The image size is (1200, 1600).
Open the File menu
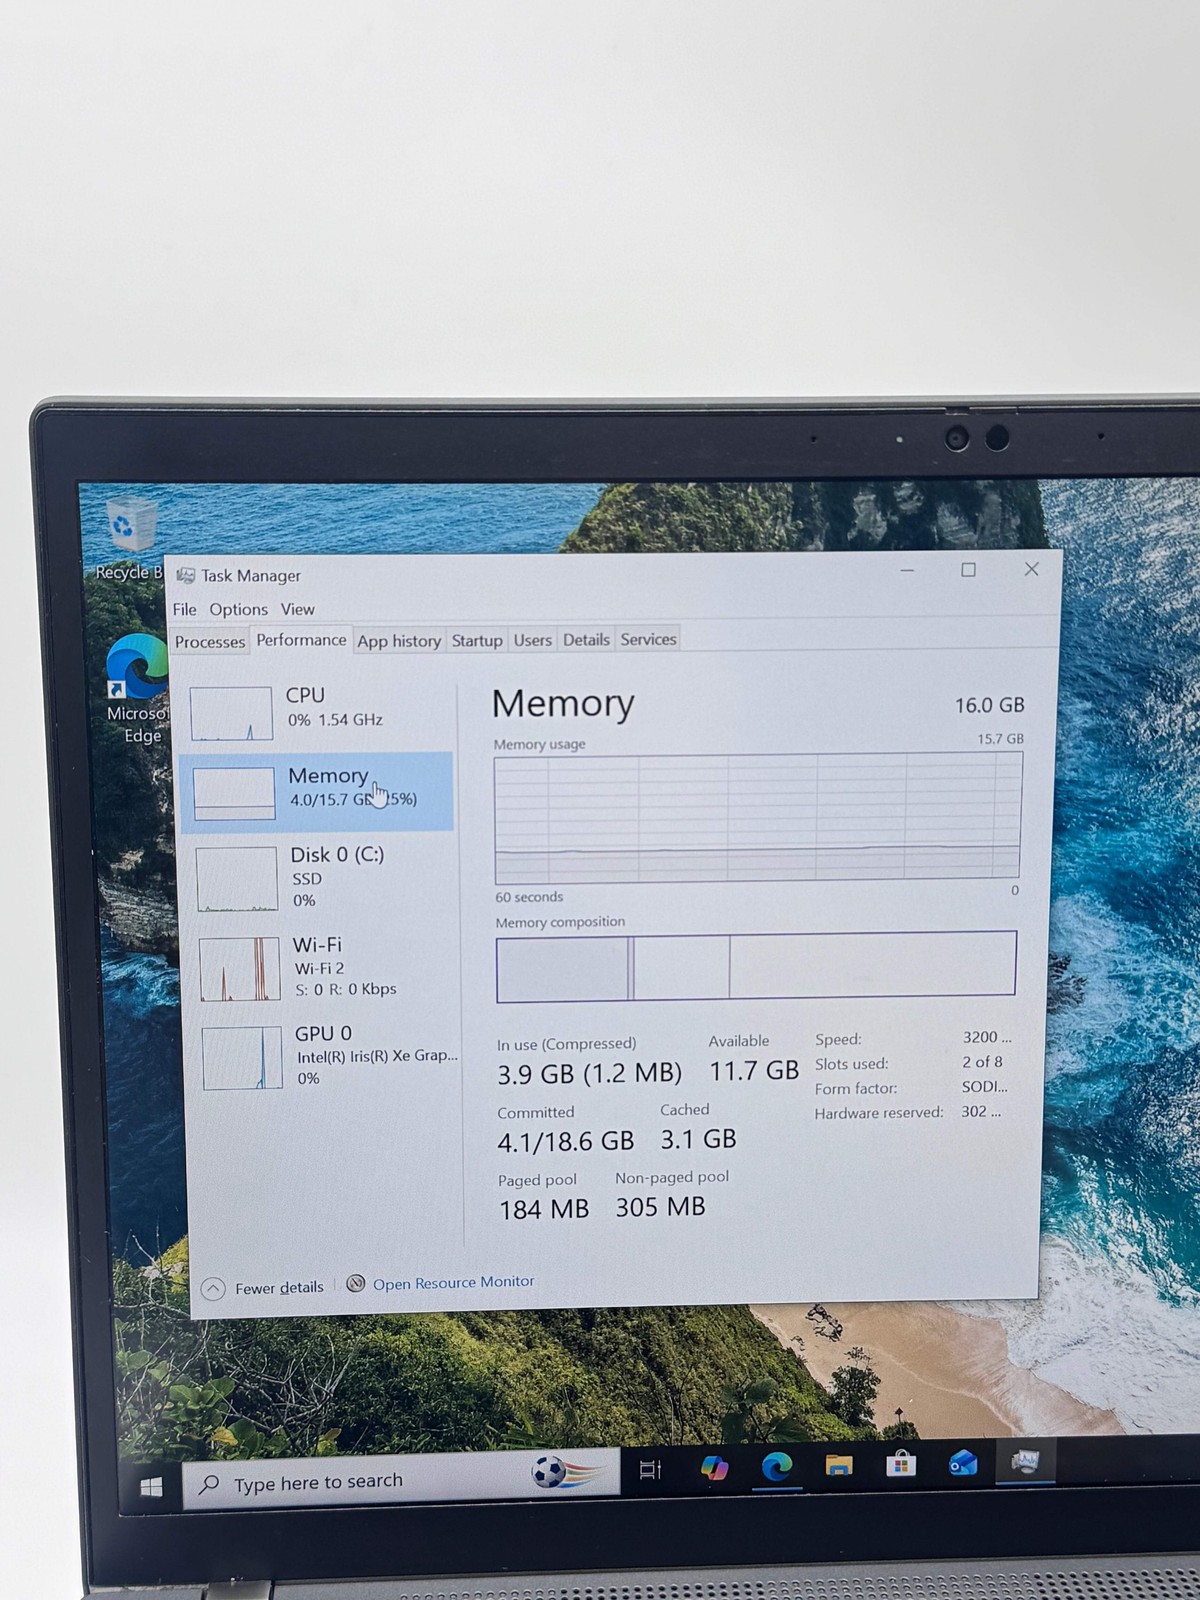184,609
